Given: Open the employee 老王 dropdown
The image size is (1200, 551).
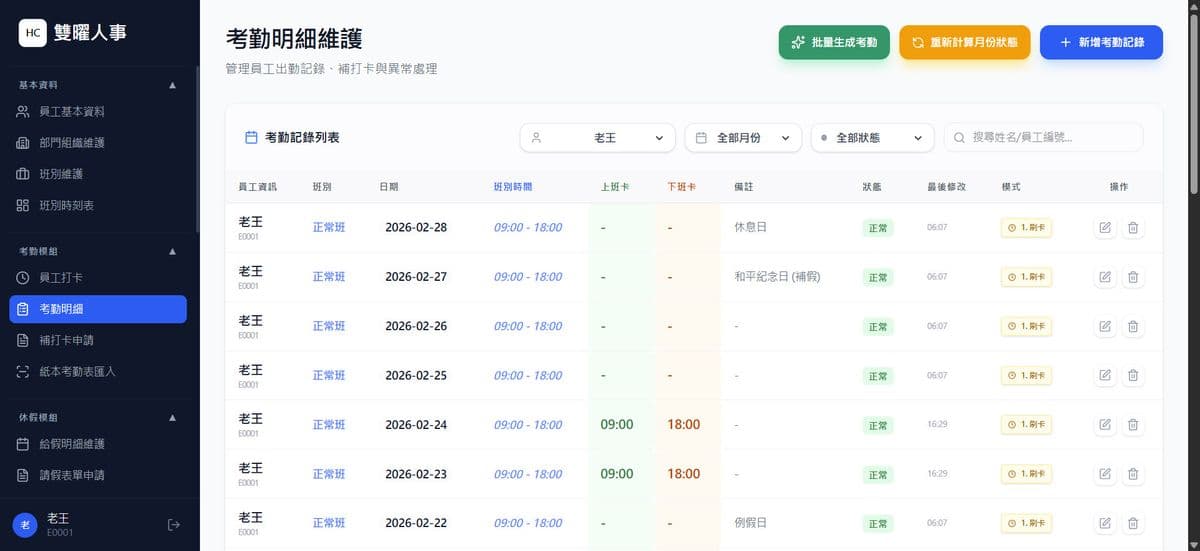Looking at the screenshot, I should tap(598, 138).
